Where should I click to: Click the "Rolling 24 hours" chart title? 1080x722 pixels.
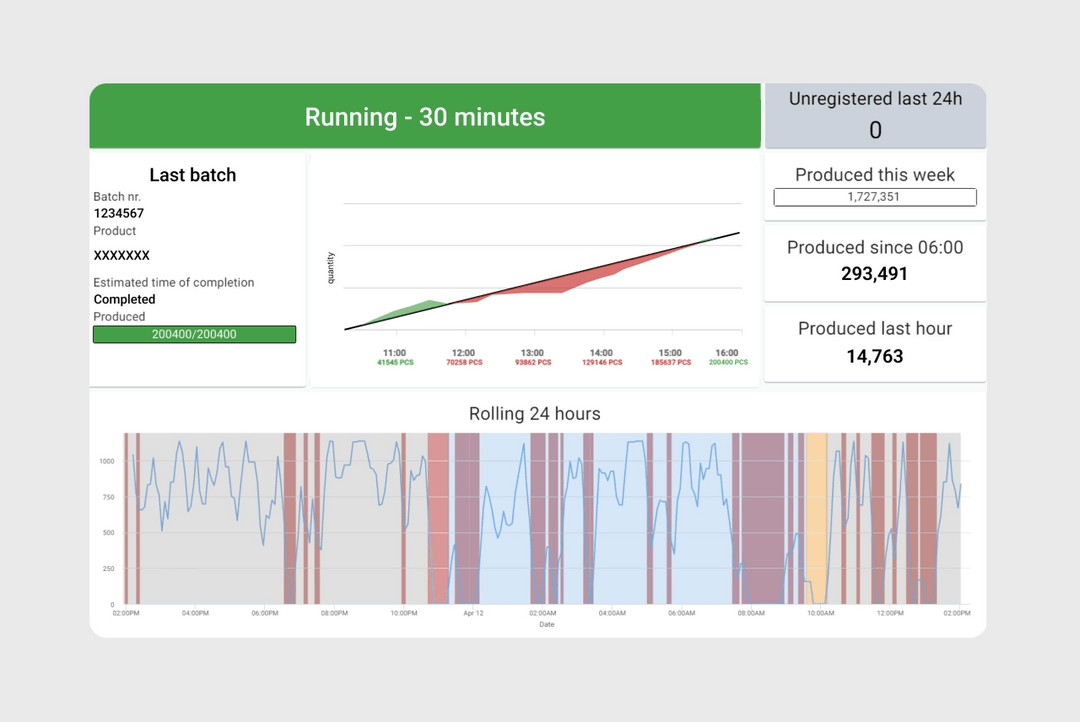(x=534, y=413)
